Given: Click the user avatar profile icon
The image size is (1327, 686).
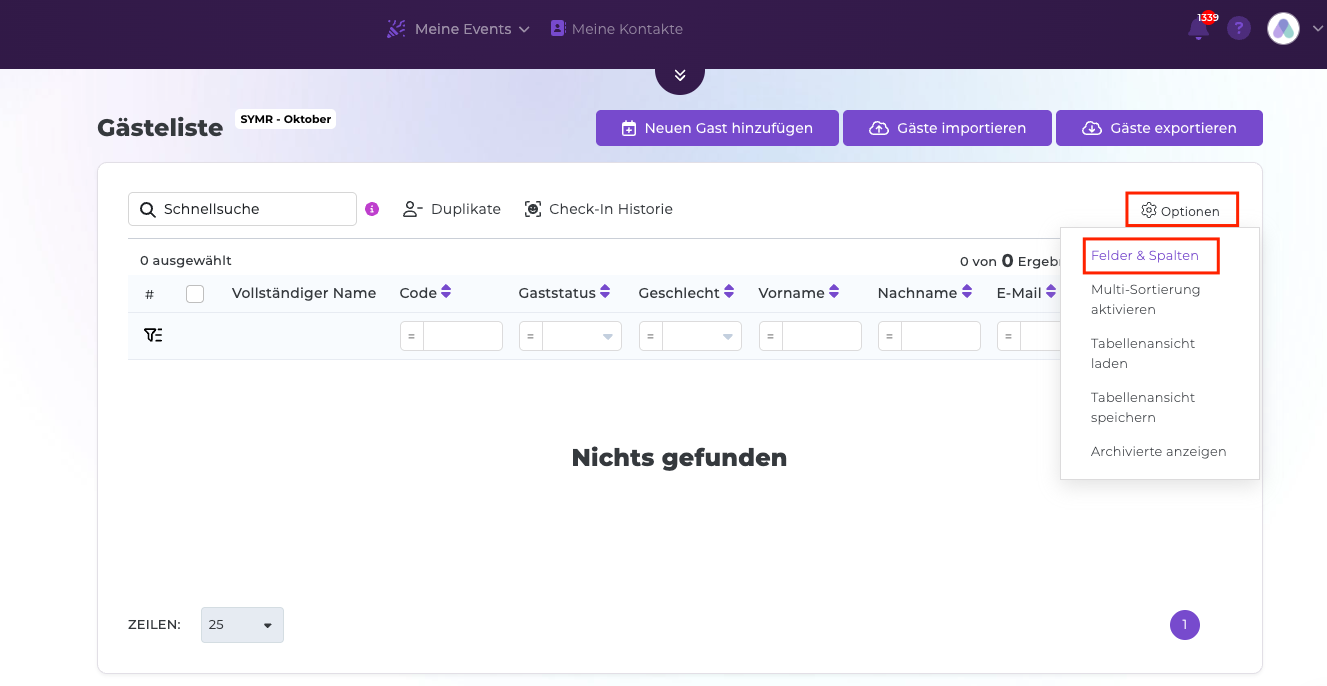Looking at the screenshot, I should 1283,29.
